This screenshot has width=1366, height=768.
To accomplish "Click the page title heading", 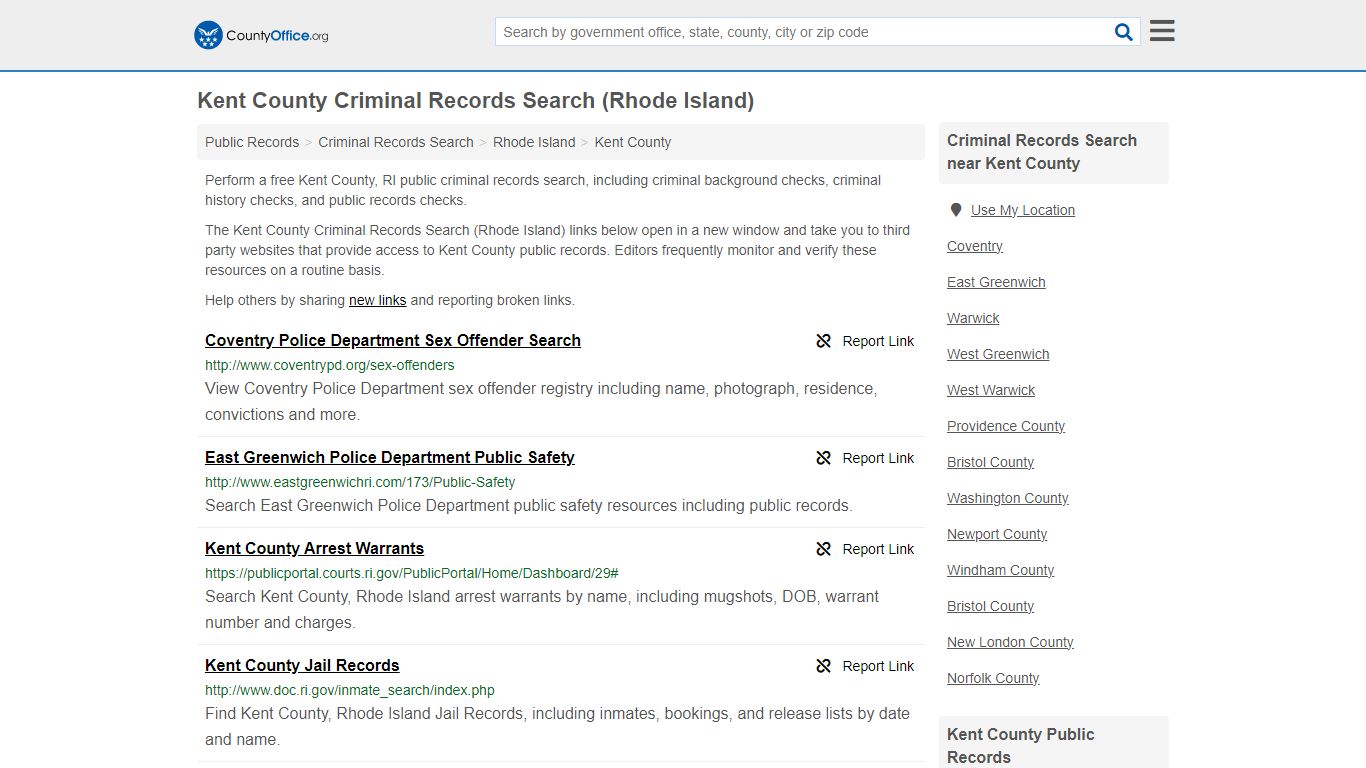I will [476, 101].
